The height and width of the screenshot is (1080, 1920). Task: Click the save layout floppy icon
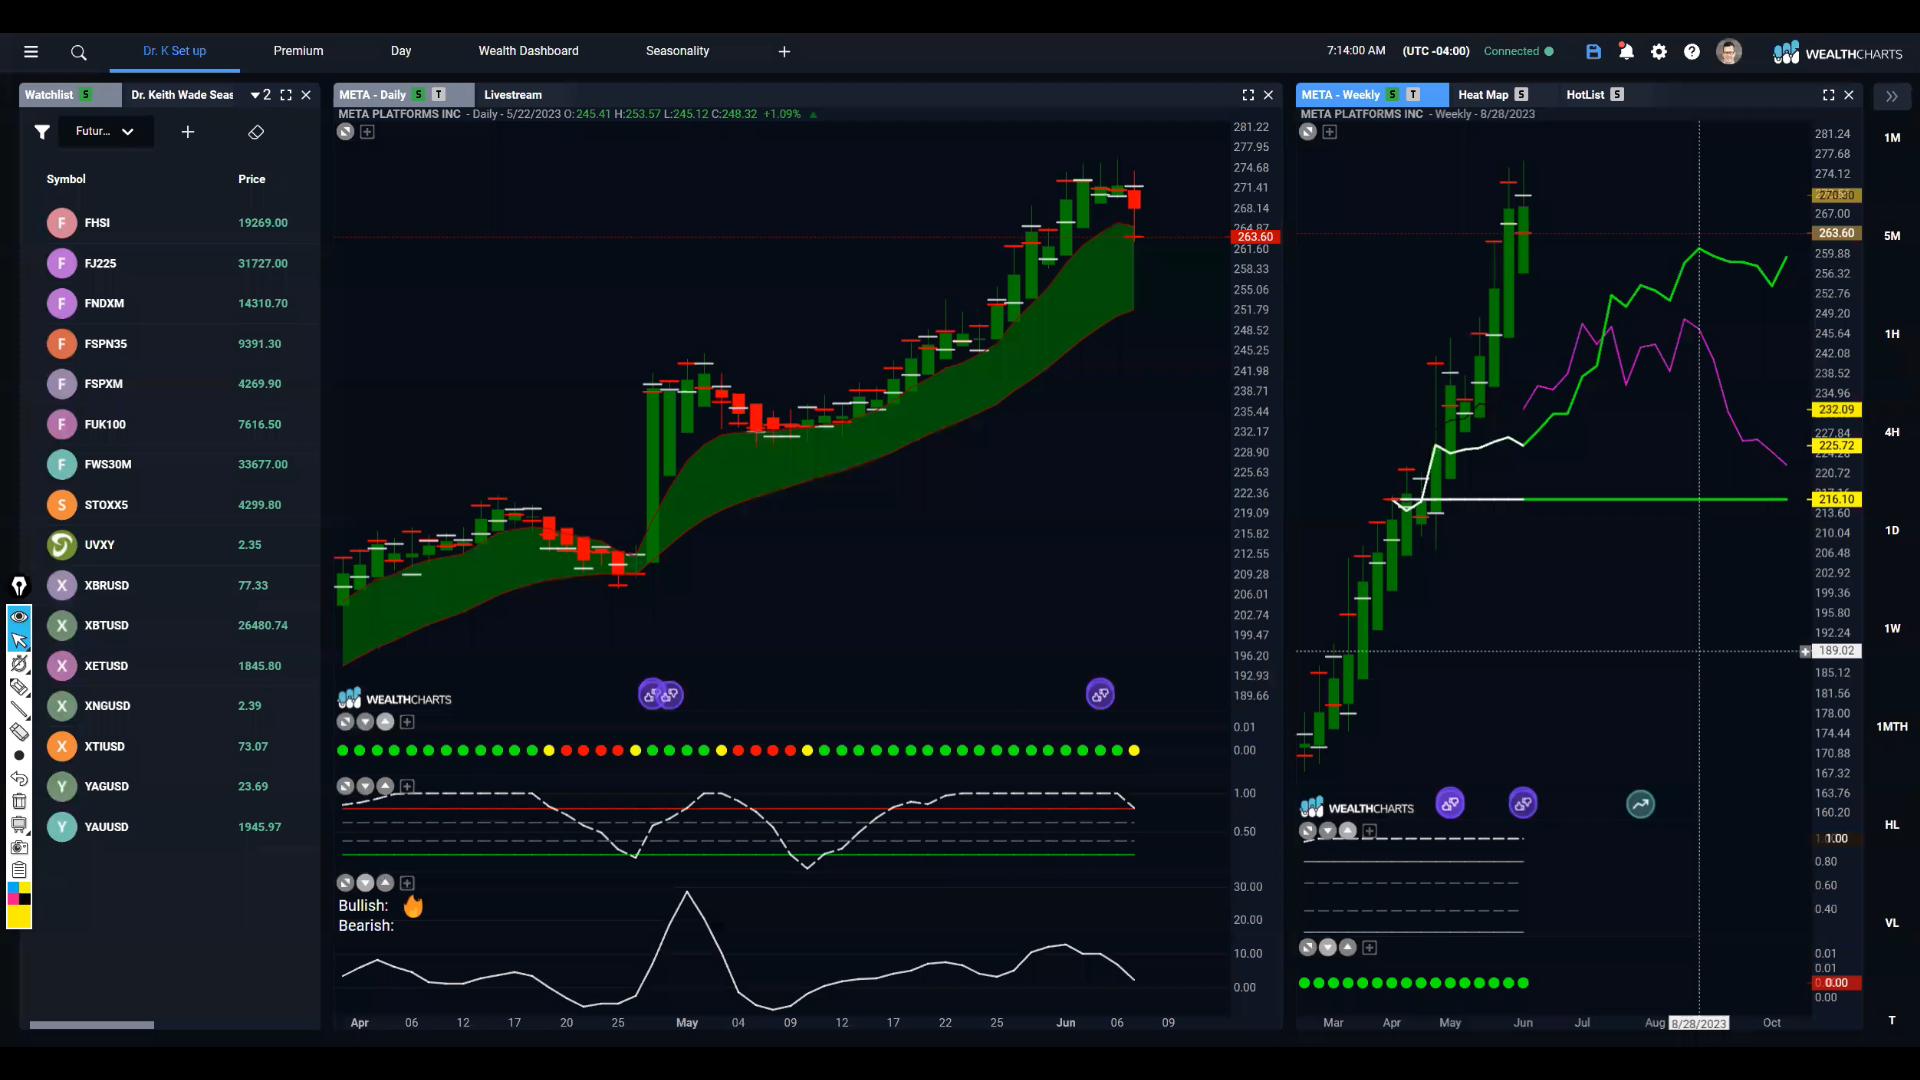(x=1594, y=51)
